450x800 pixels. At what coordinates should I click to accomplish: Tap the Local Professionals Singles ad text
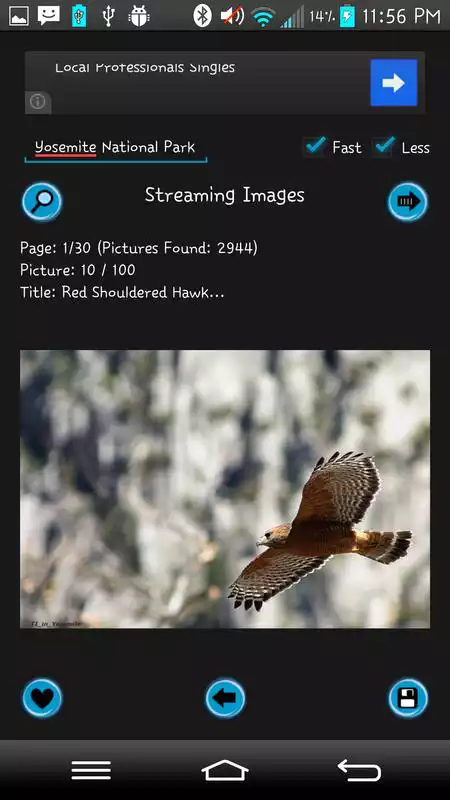(145, 67)
